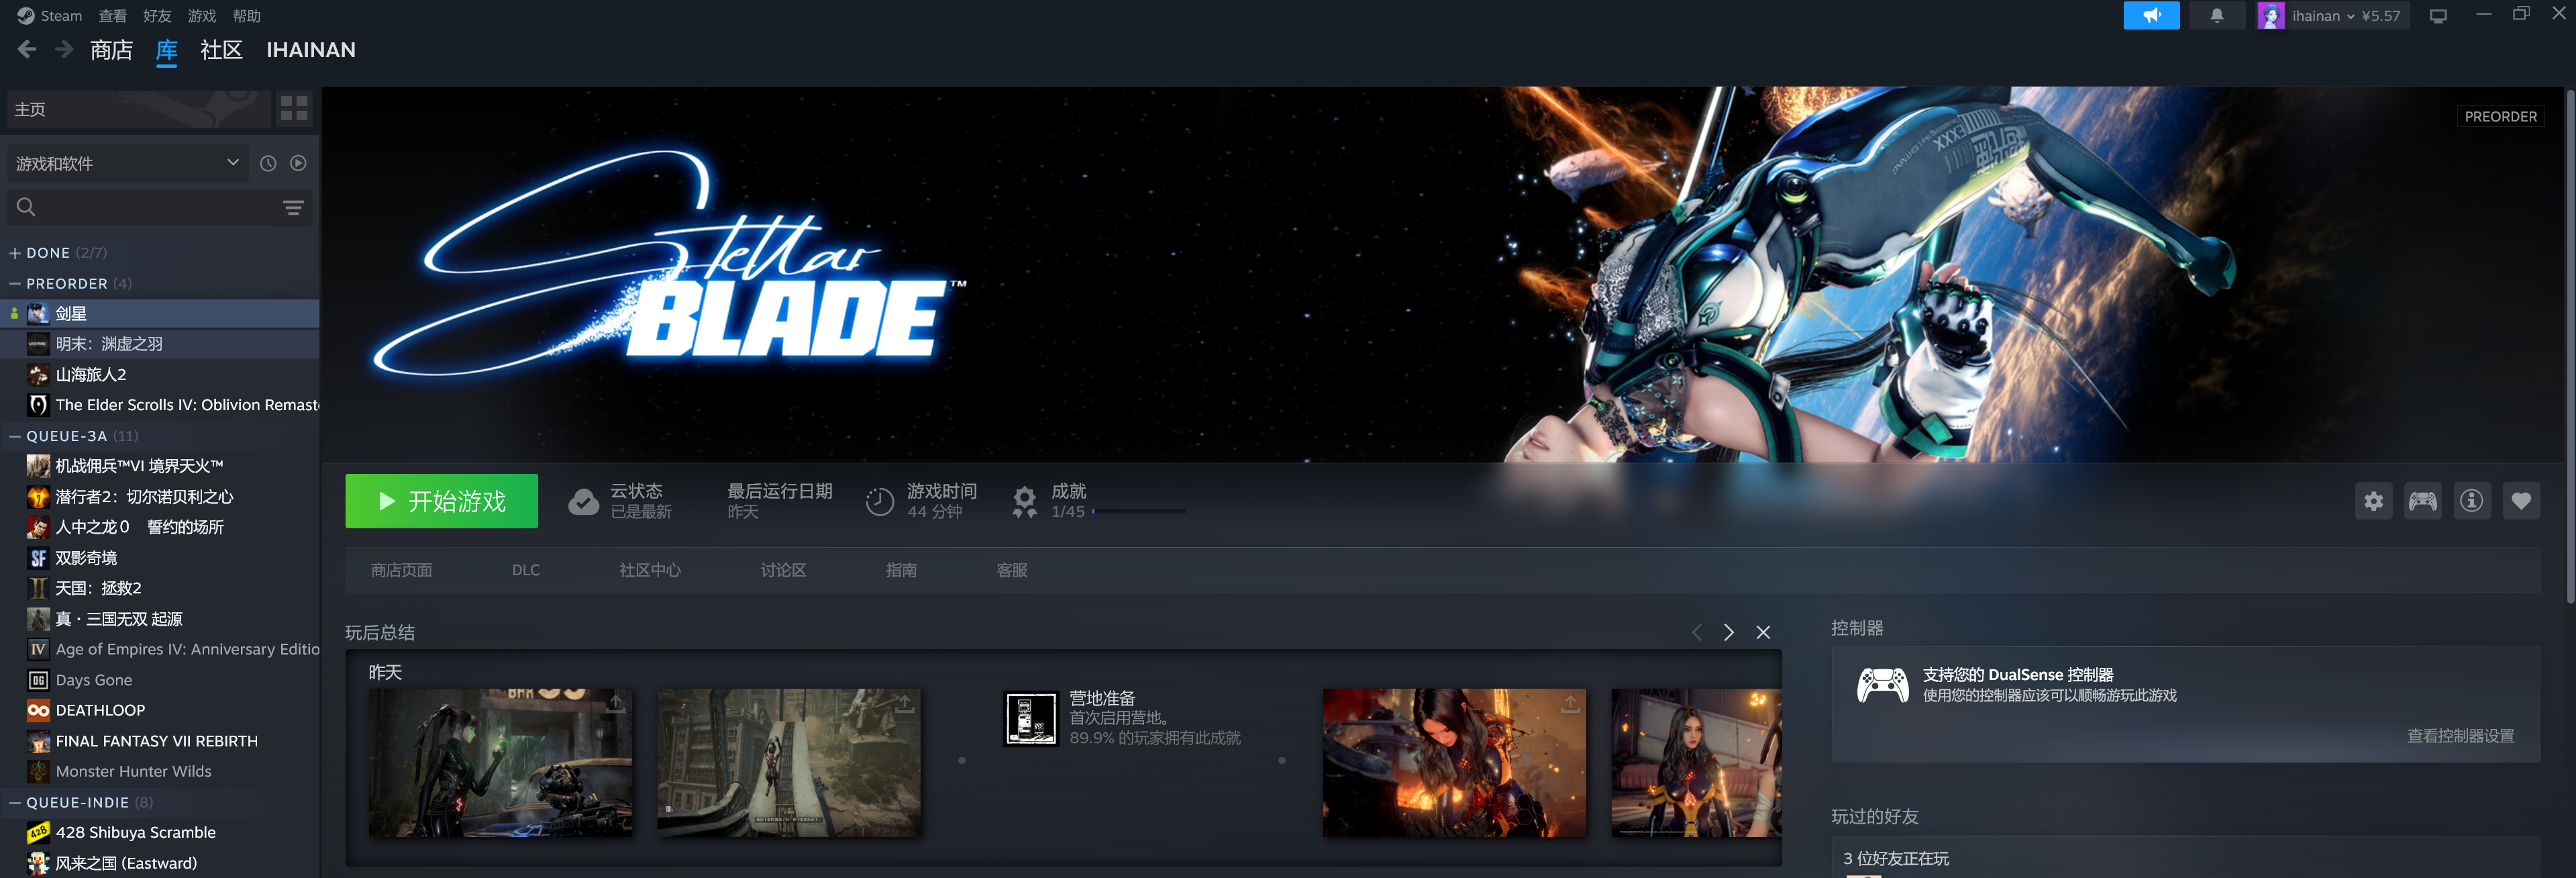The height and width of the screenshot is (878, 2576).
Task: Select 双影奇境 in the library
Action: pos(160,558)
